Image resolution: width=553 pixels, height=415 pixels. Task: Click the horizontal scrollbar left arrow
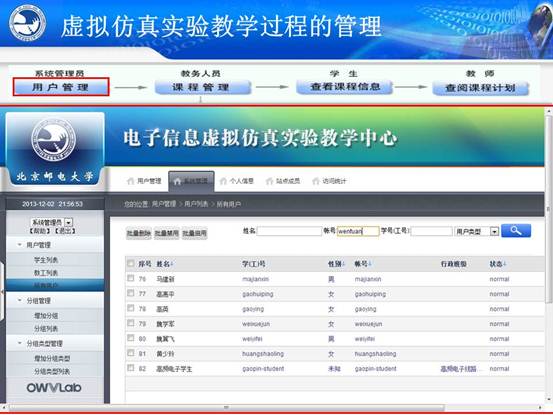(x=4, y=408)
